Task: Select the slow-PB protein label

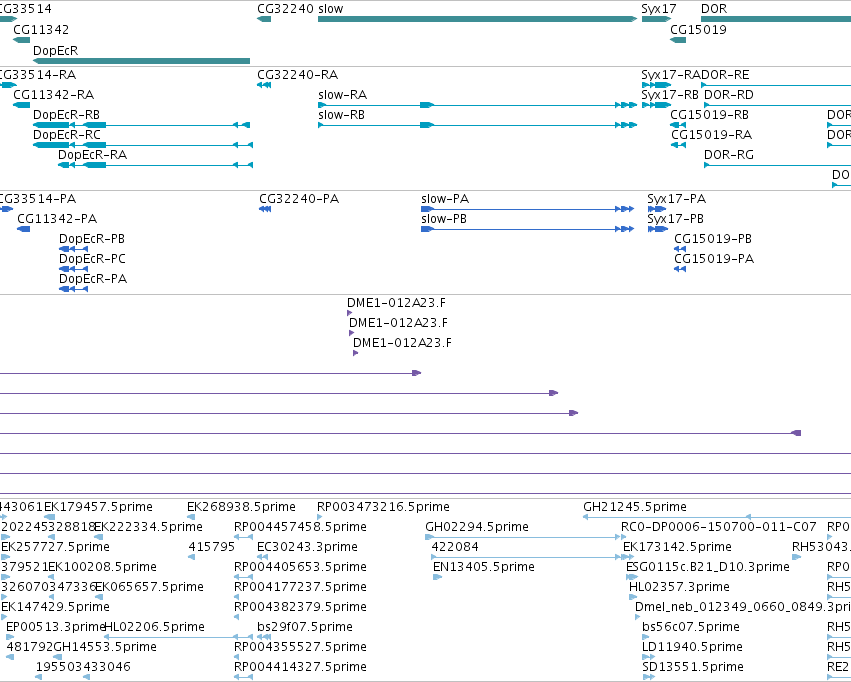Action: tap(444, 219)
